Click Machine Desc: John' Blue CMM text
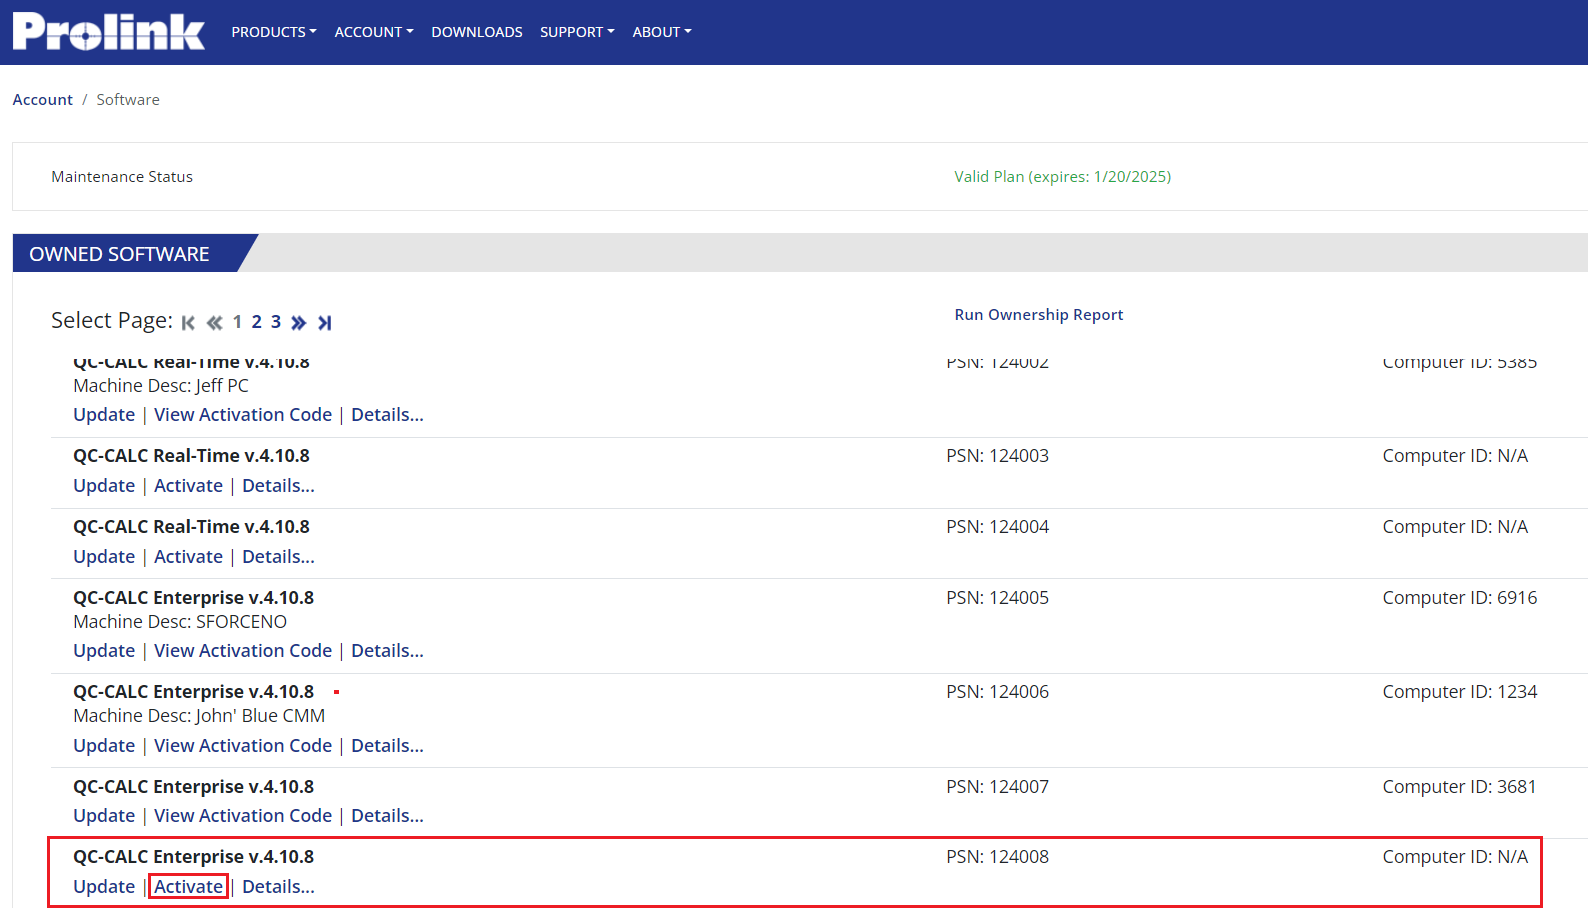The height and width of the screenshot is (908, 1588). click(199, 715)
